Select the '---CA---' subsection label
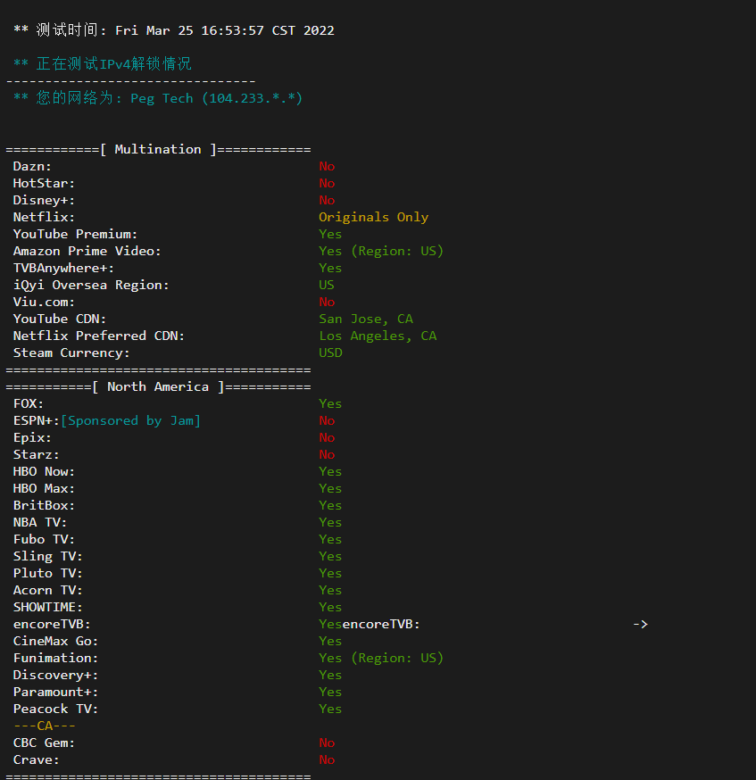This screenshot has height=780, width=756. click(x=44, y=726)
